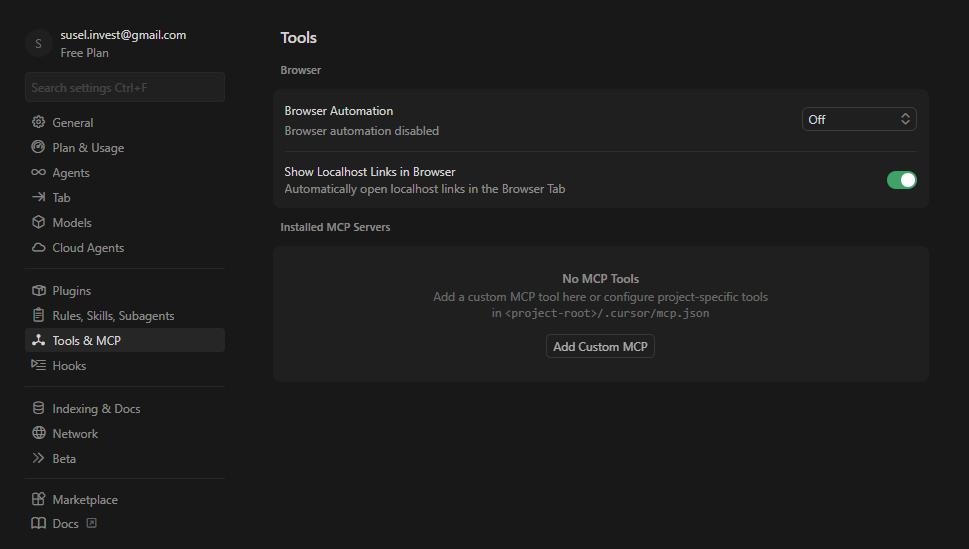
Task: Go to Rules, Skills, Subagents settings
Action: tap(113, 315)
